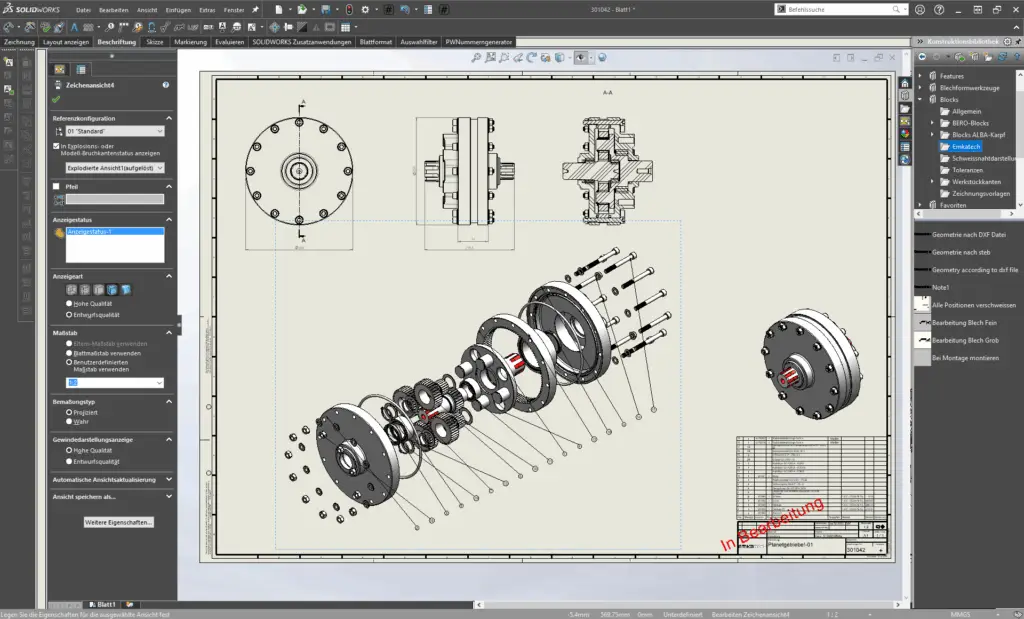Click the Undo arrow icon in the toolbar
Screen dimensions: 1024x619
point(404,10)
